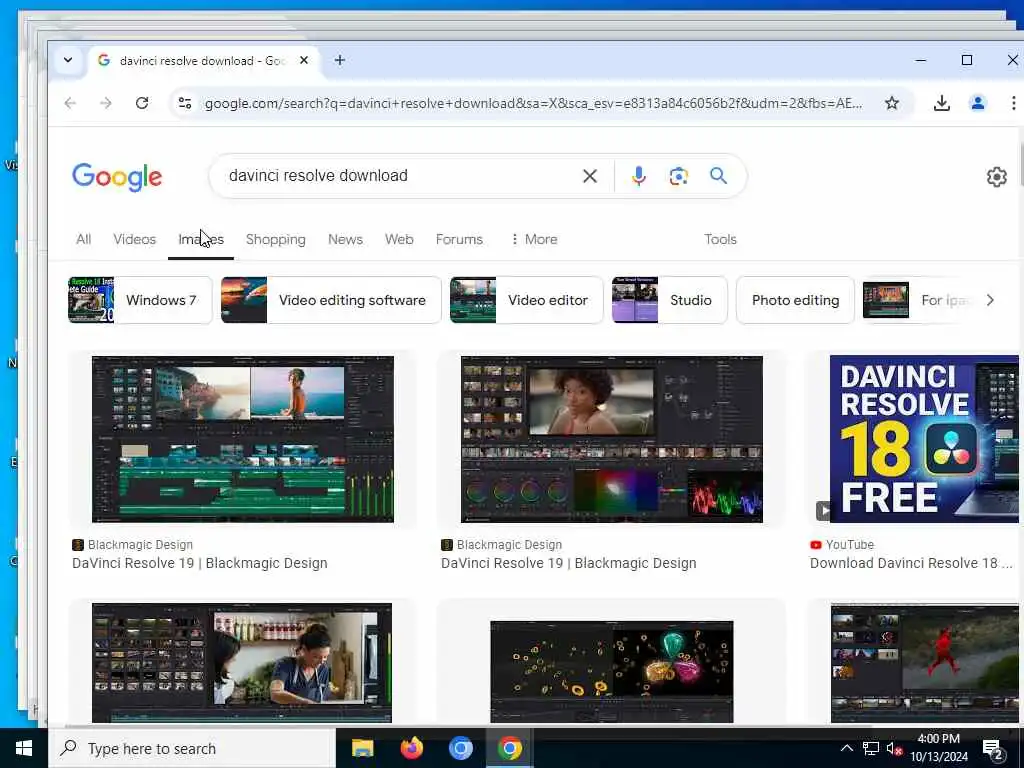Open the cooking scene editor thumbnail
Viewport: 1024px width, 768px height.
click(x=242, y=662)
